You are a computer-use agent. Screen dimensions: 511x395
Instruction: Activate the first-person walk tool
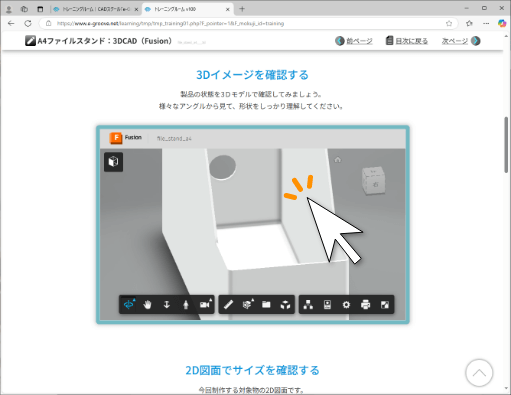(186, 304)
